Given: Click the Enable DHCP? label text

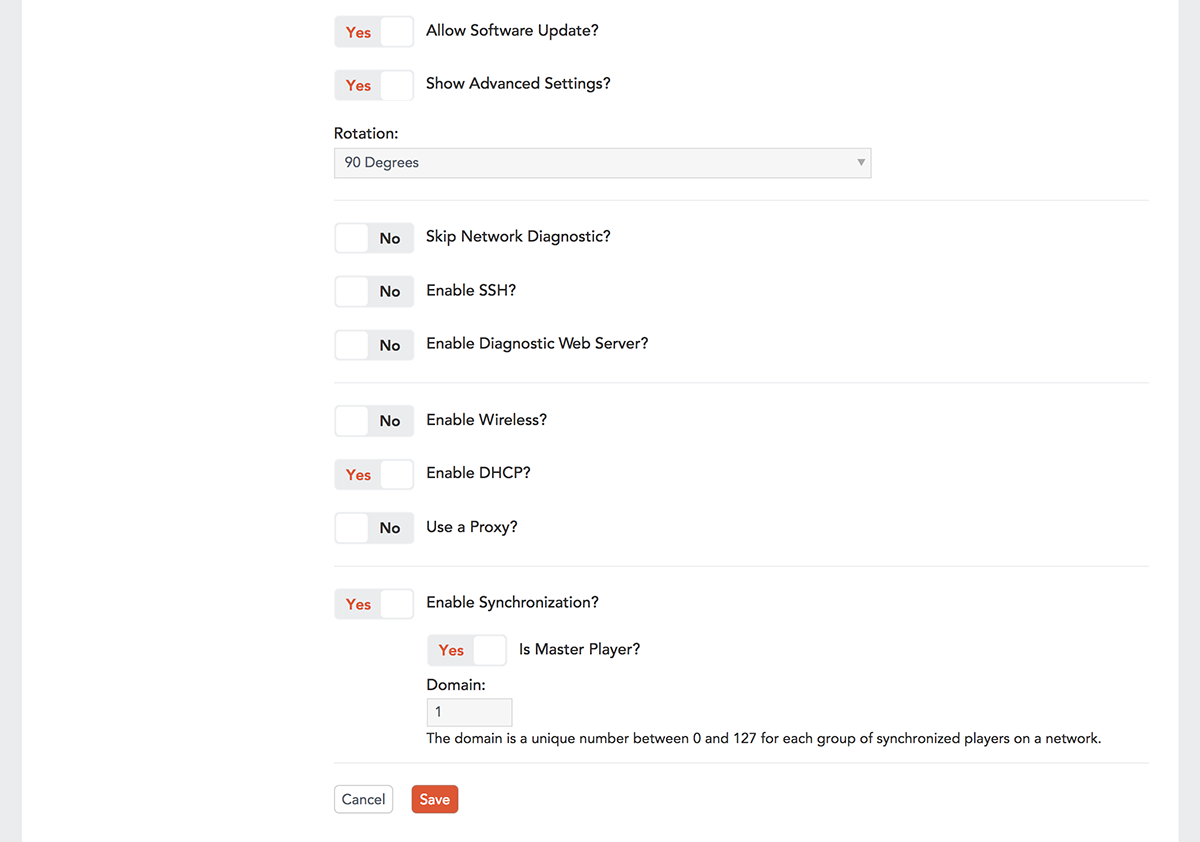Looking at the screenshot, I should pyautogui.click(x=478, y=473).
